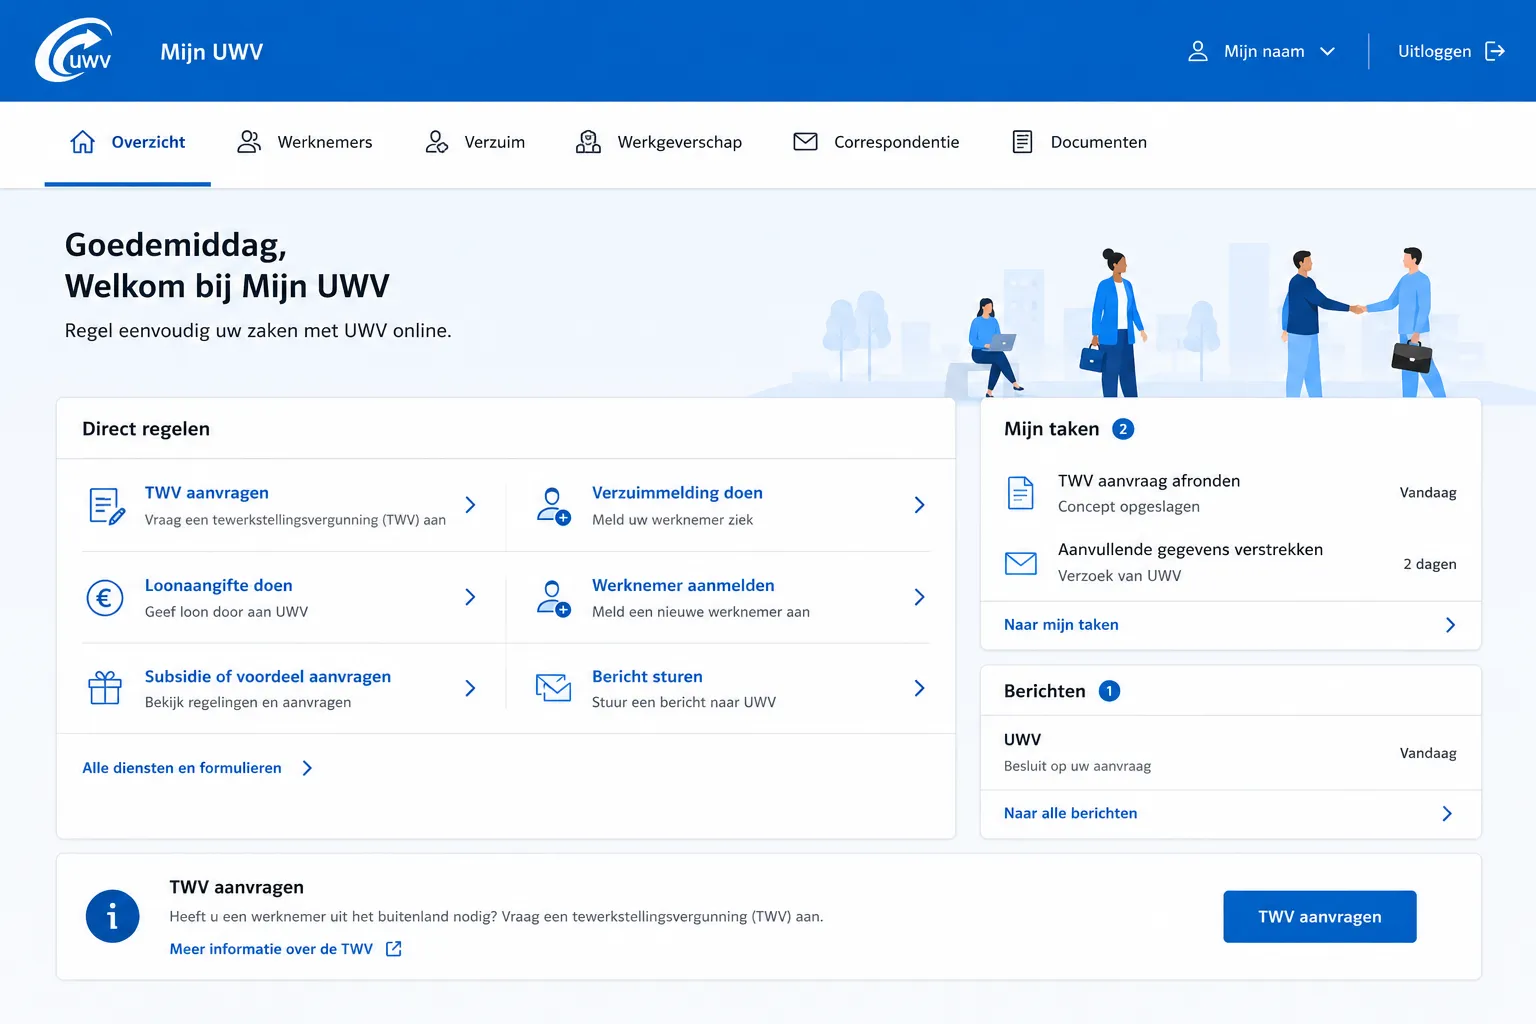This screenshot has width=1536, height=1024.
Task: Click the Mijn UWV title in header
Action: (x=212, y=52)
